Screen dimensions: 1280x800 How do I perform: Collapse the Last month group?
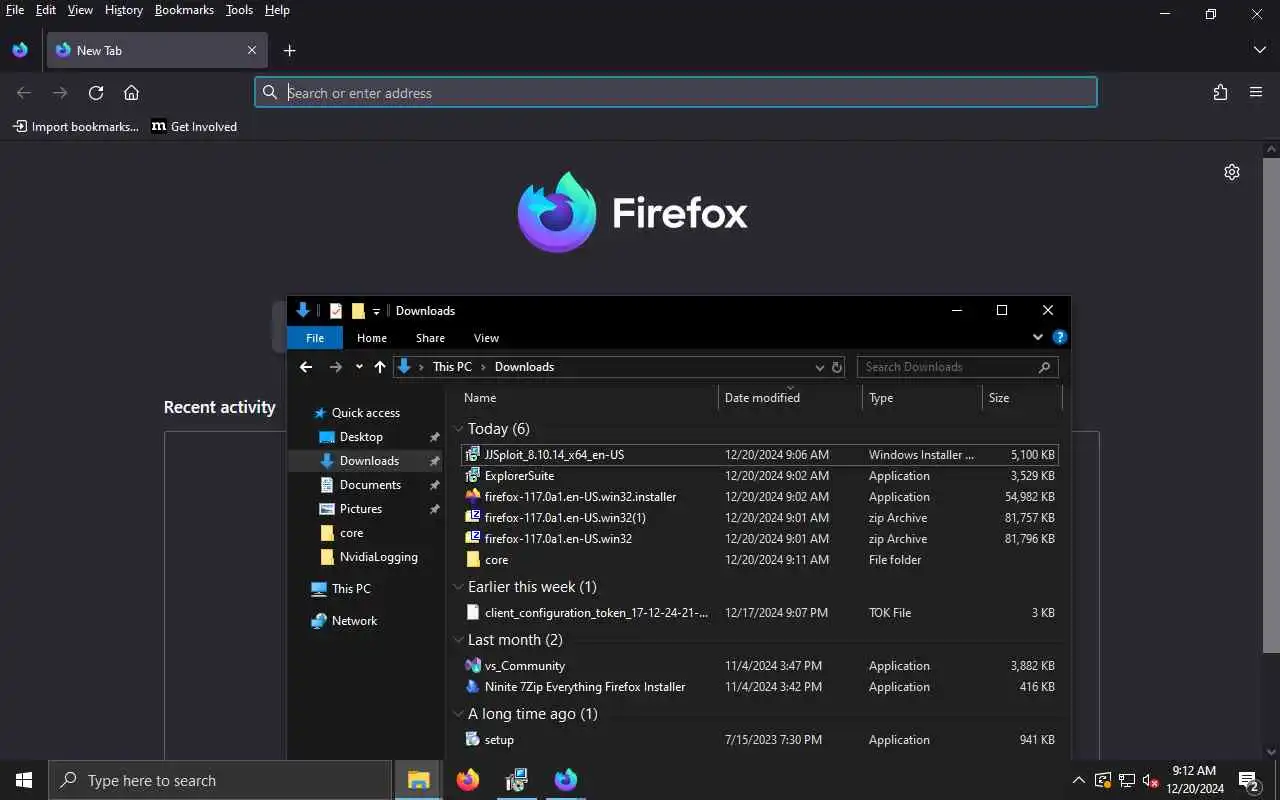click(459, 640)
